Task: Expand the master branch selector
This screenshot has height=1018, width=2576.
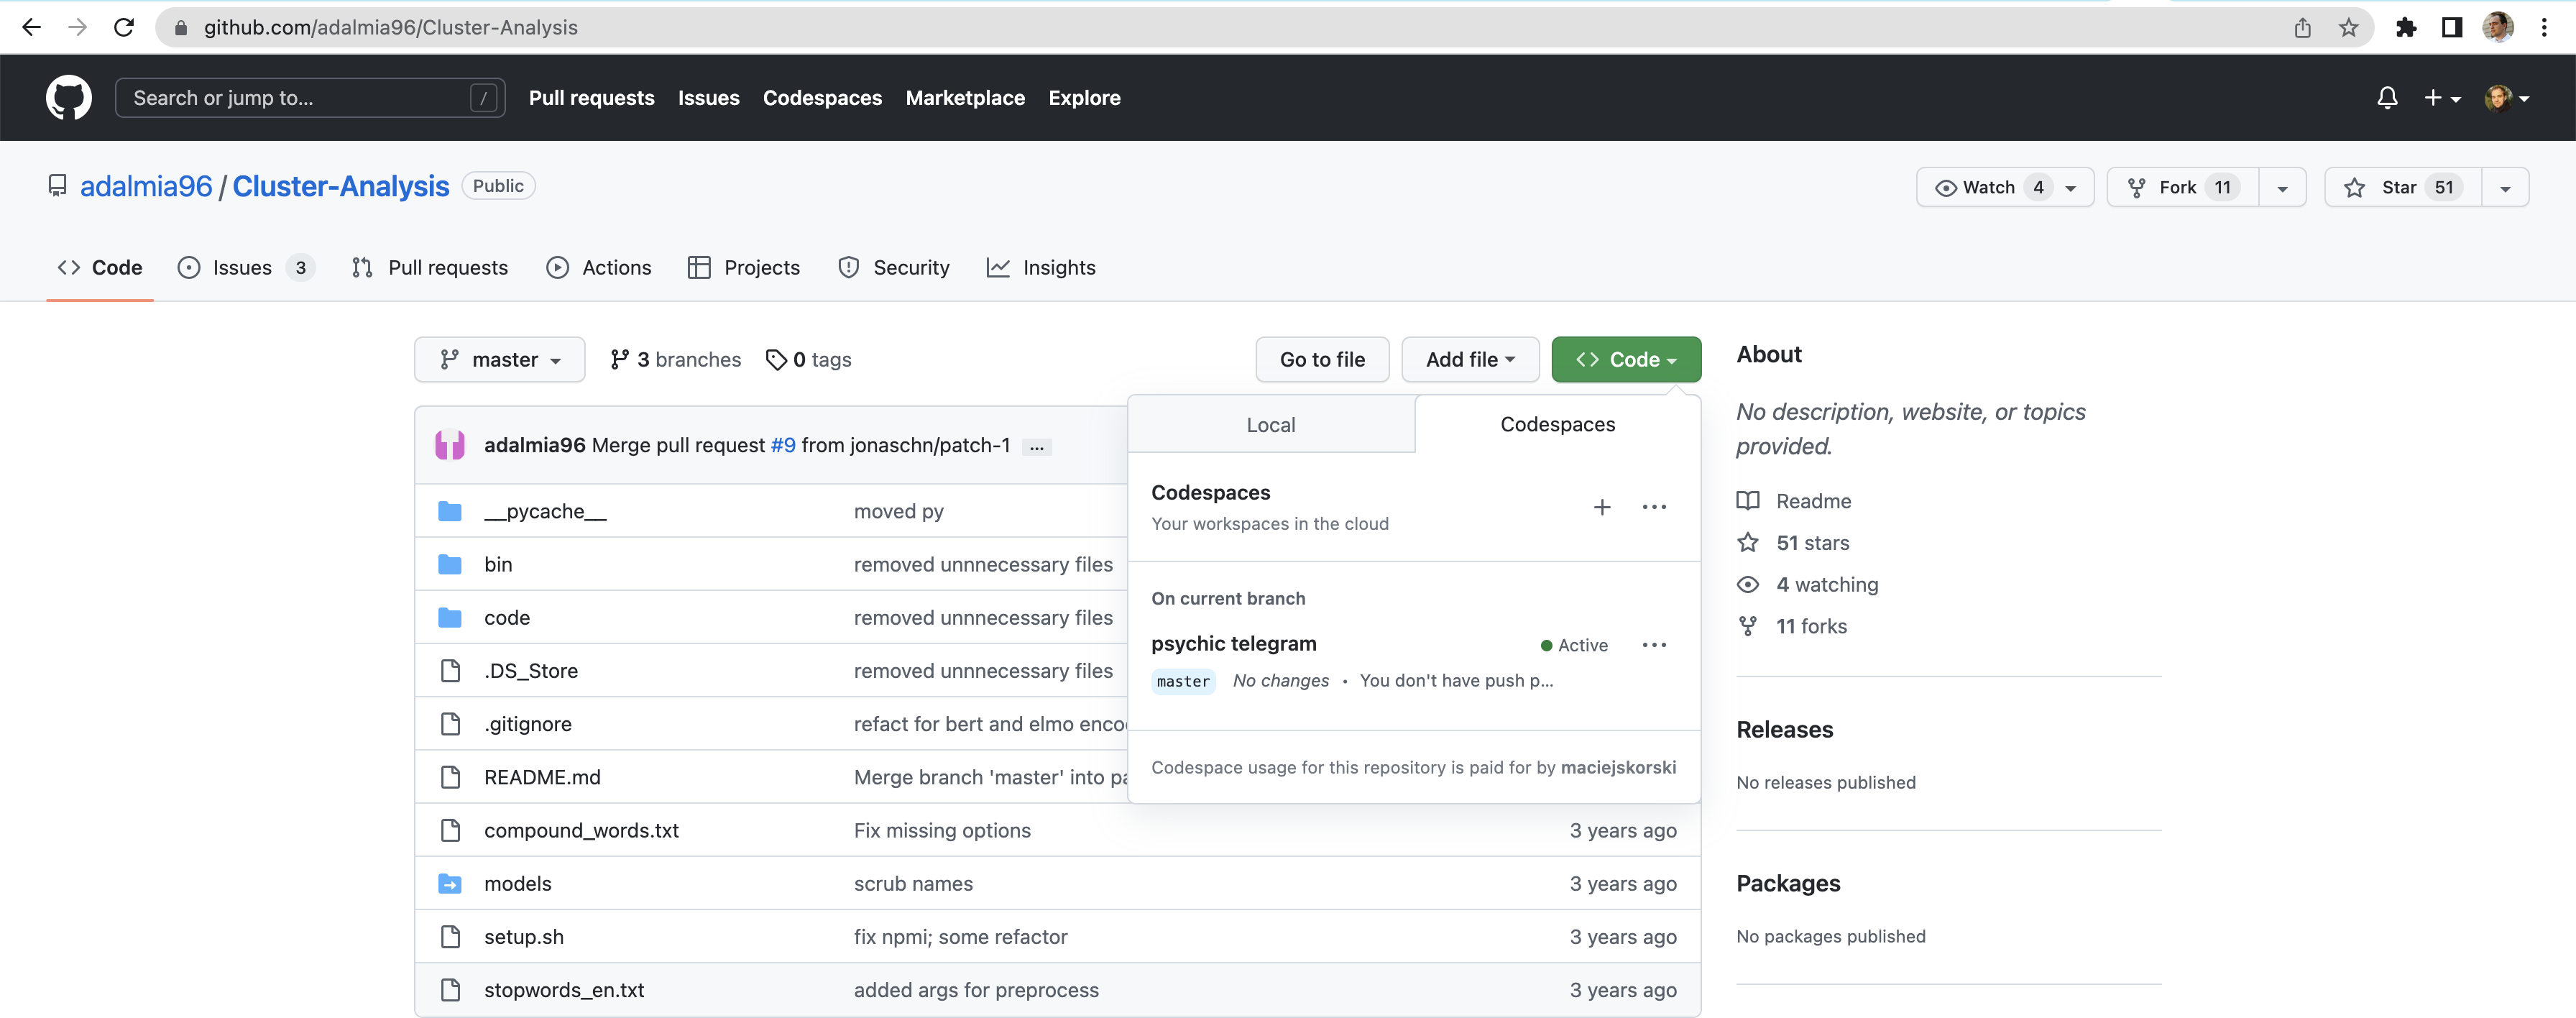Action: [500, 359]
